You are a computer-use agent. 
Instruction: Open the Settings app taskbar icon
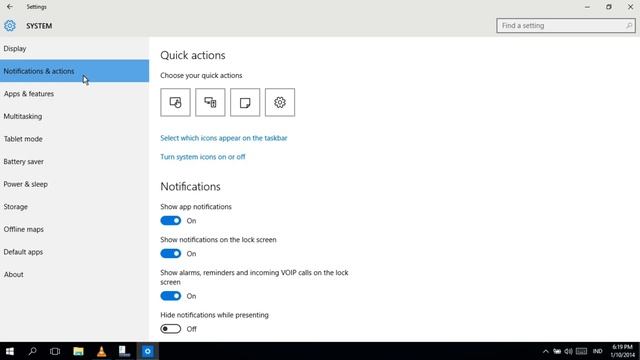click(147, 351)
